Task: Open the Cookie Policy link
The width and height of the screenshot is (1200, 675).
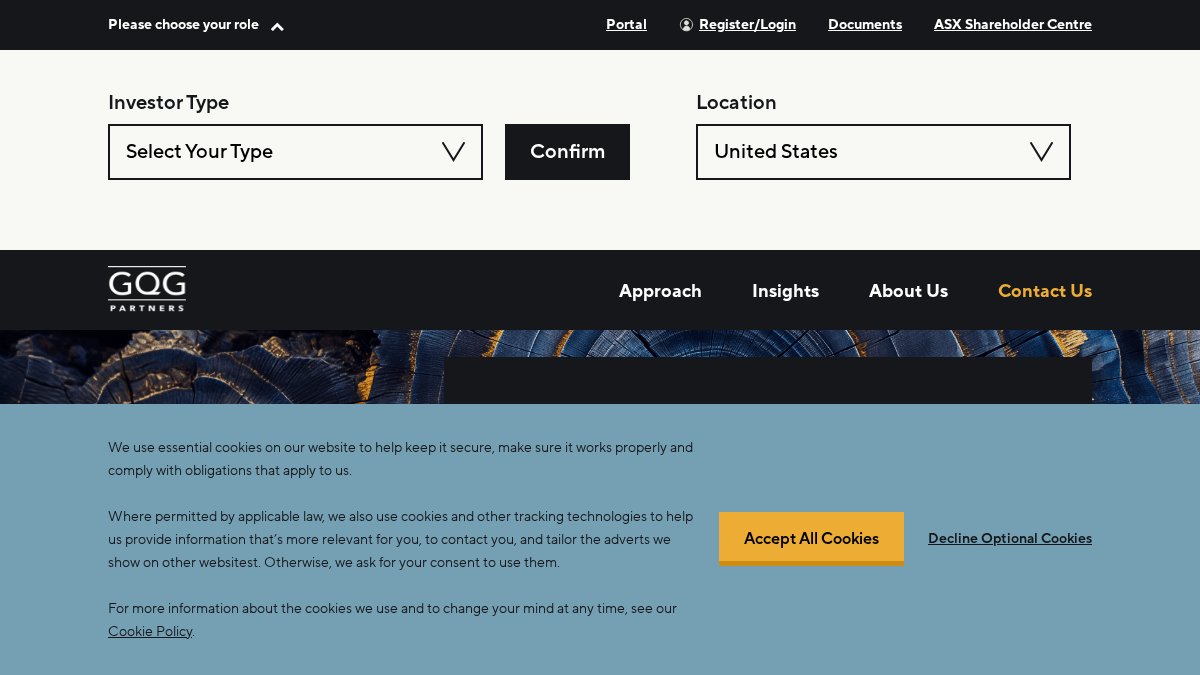Action: [x=150, y=632]
